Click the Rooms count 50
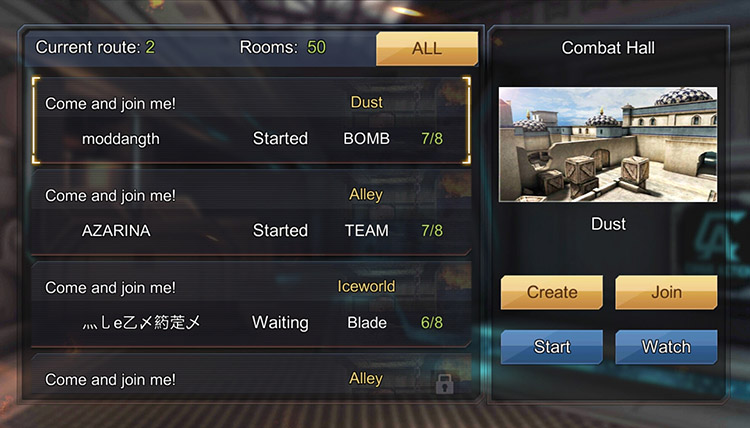 (x=316, y=47)
